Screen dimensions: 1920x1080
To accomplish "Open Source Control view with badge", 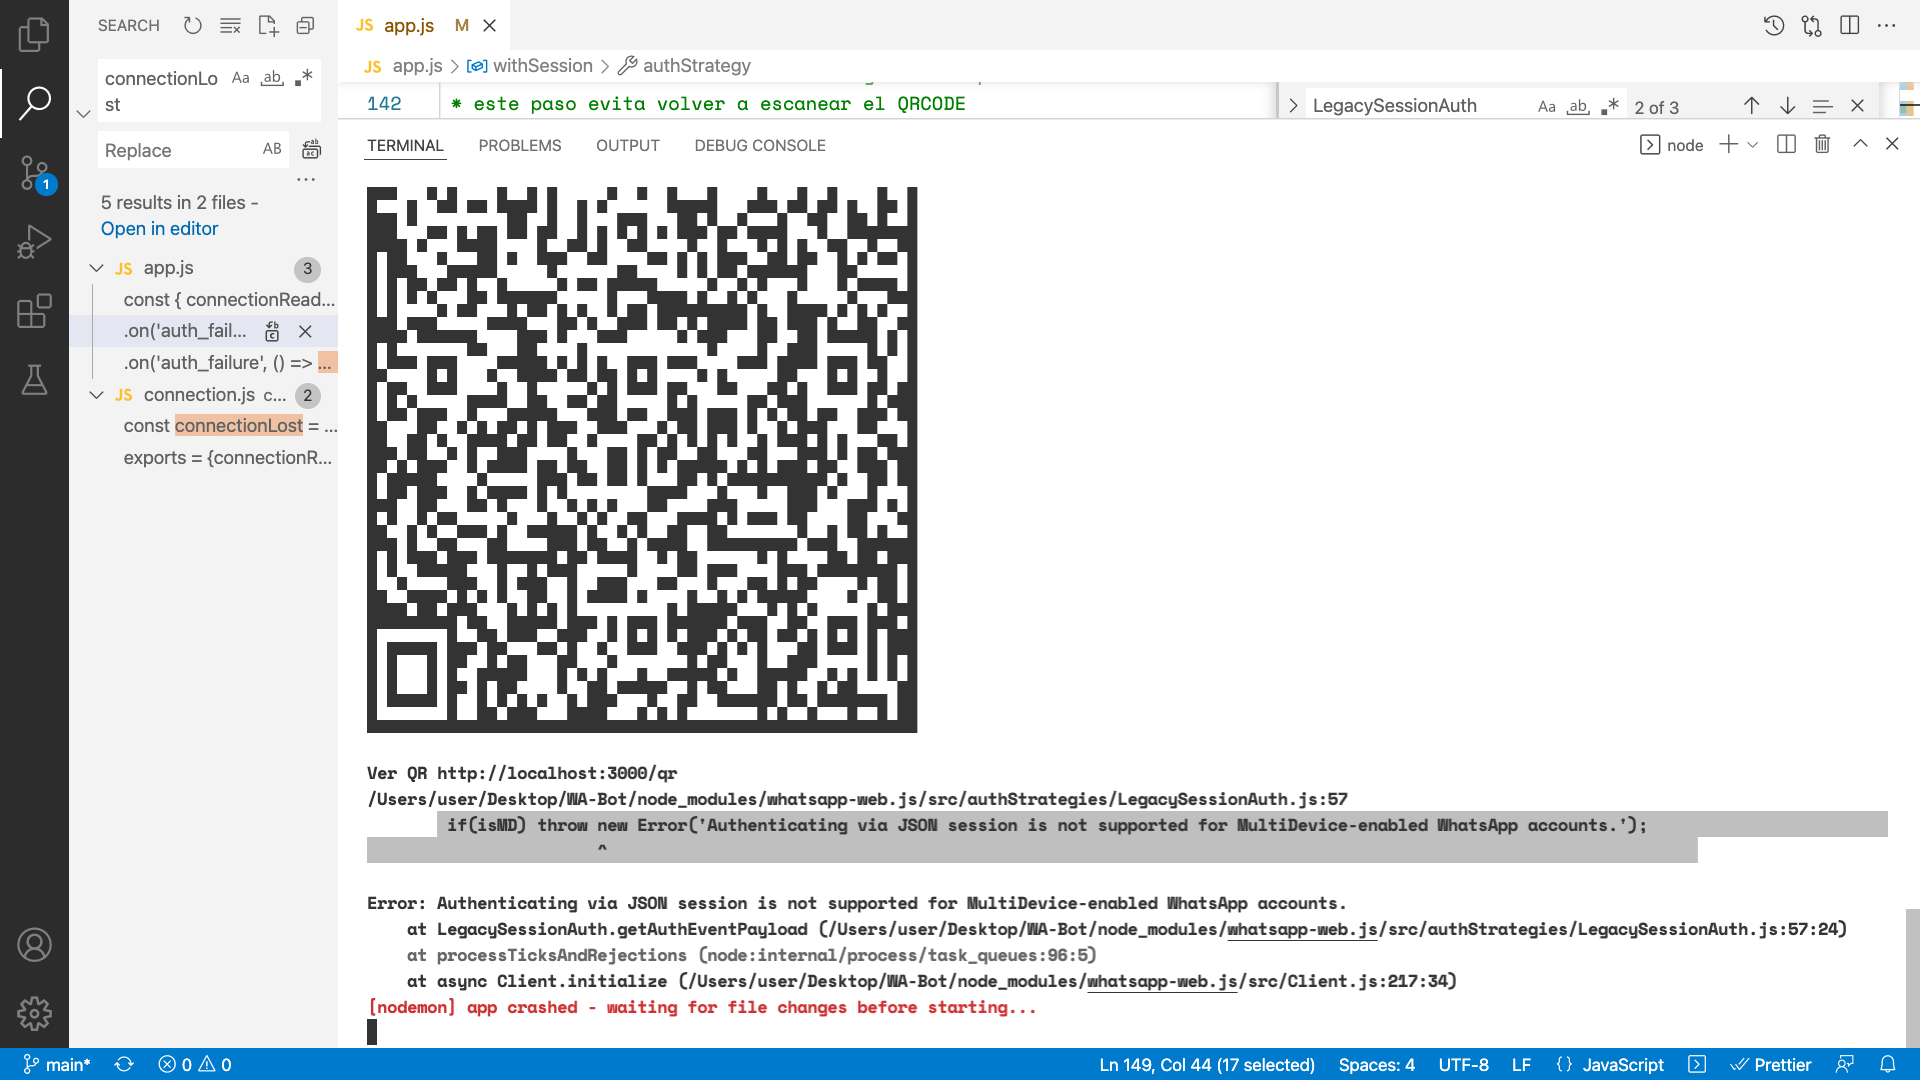I will 34,174.
